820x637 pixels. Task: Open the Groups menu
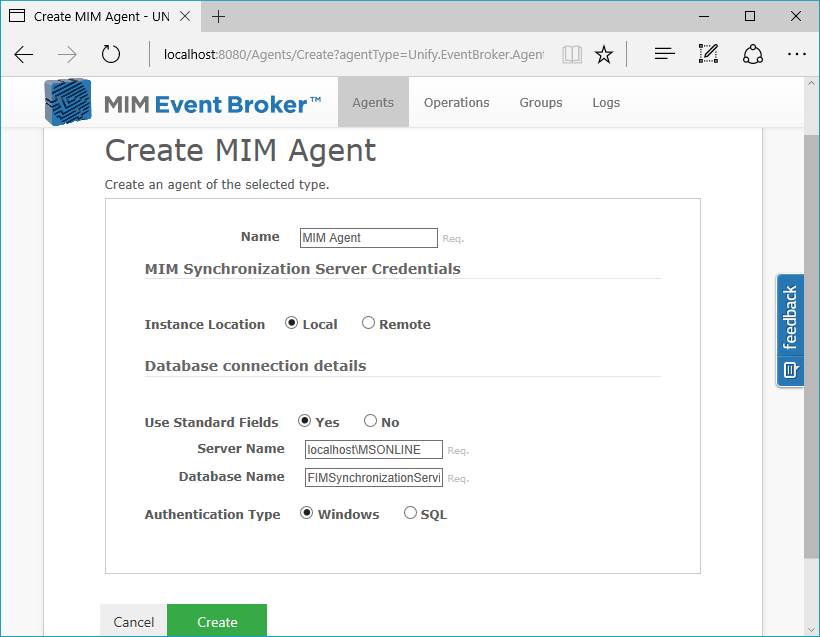[541, 103]
